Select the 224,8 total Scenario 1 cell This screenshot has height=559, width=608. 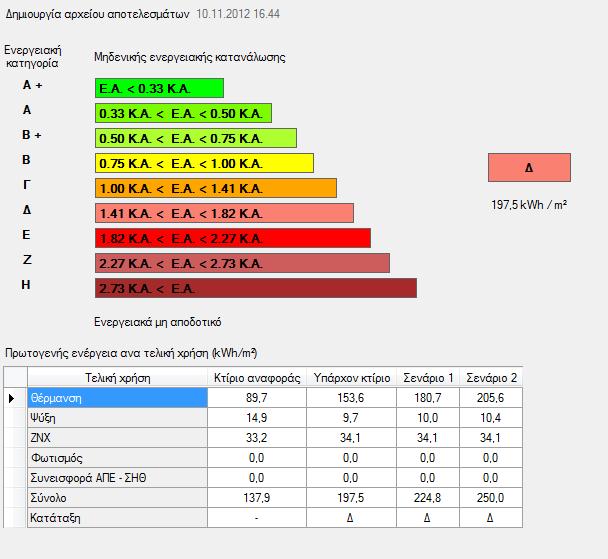coord(428,498)
